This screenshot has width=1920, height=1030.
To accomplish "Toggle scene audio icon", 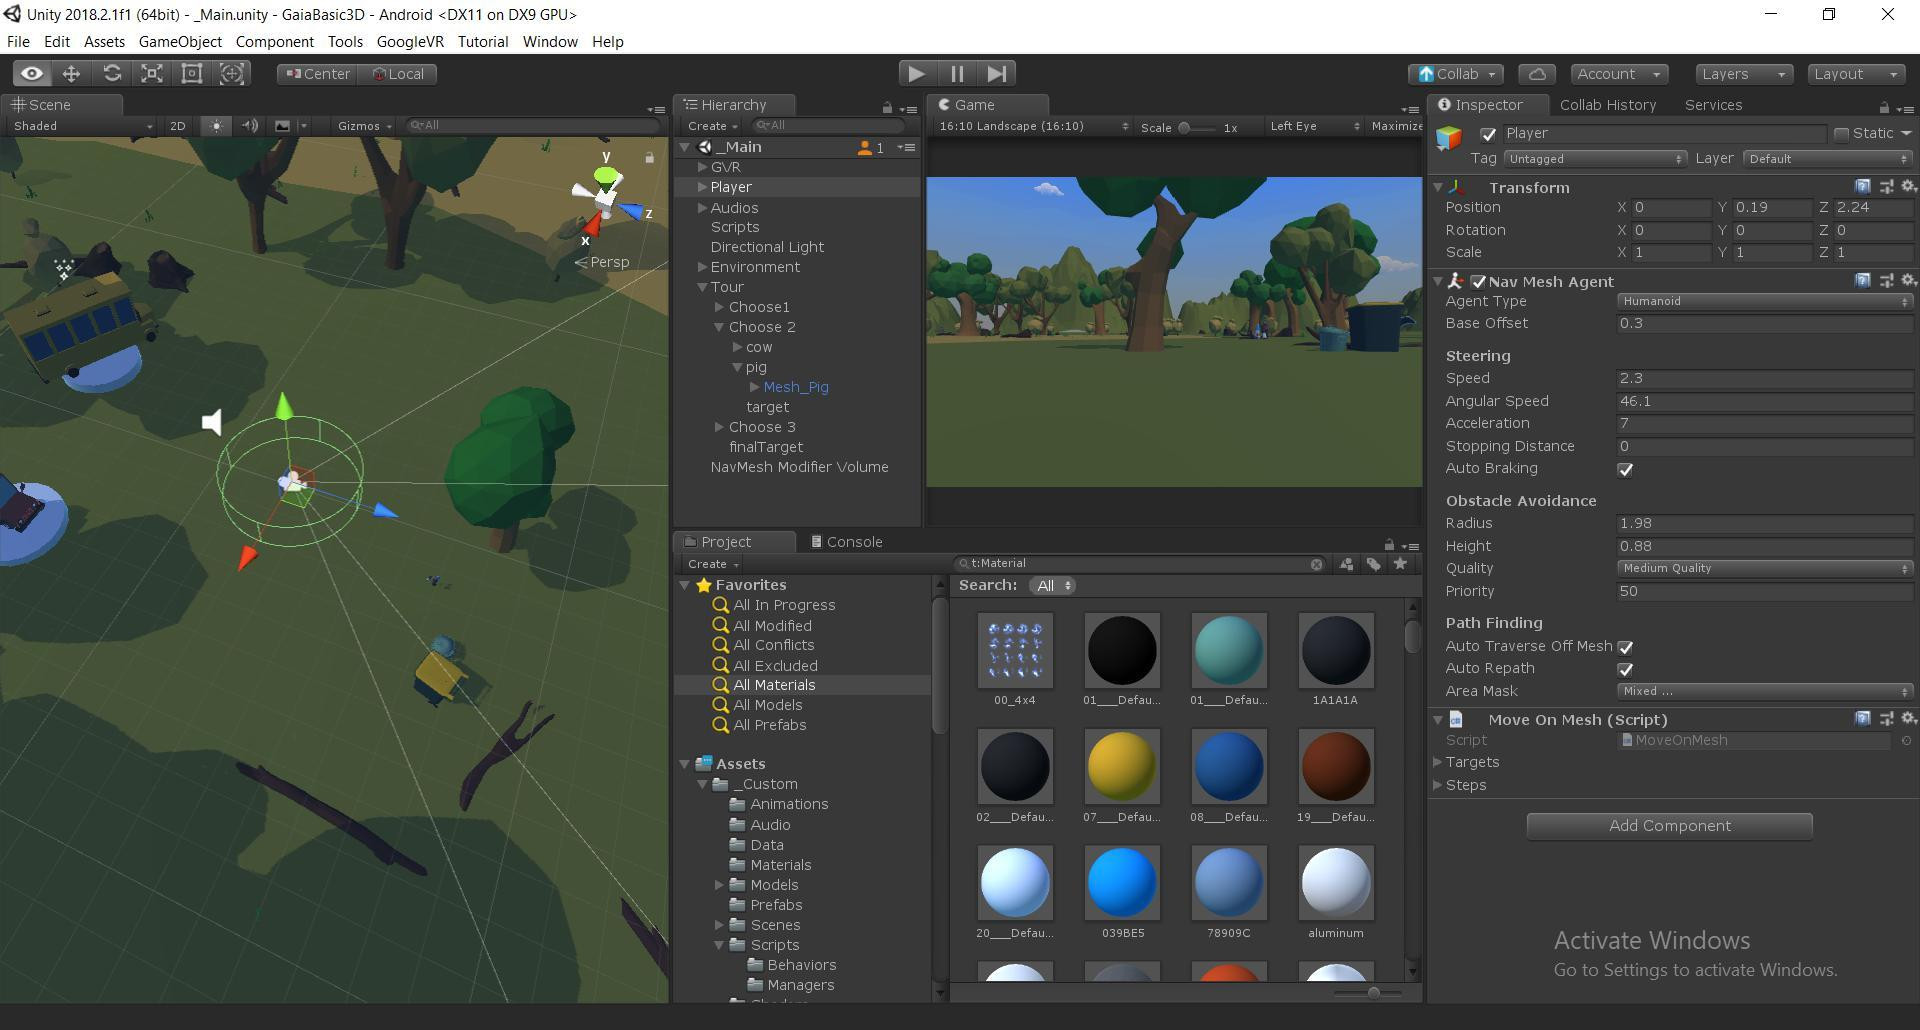I will tap(249, 126).
